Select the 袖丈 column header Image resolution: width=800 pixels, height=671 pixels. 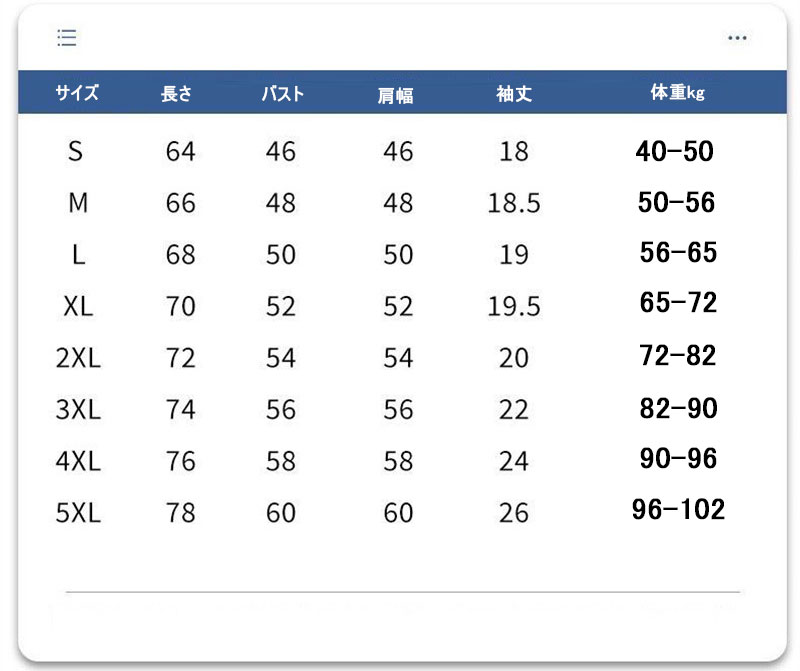point(514,94)
